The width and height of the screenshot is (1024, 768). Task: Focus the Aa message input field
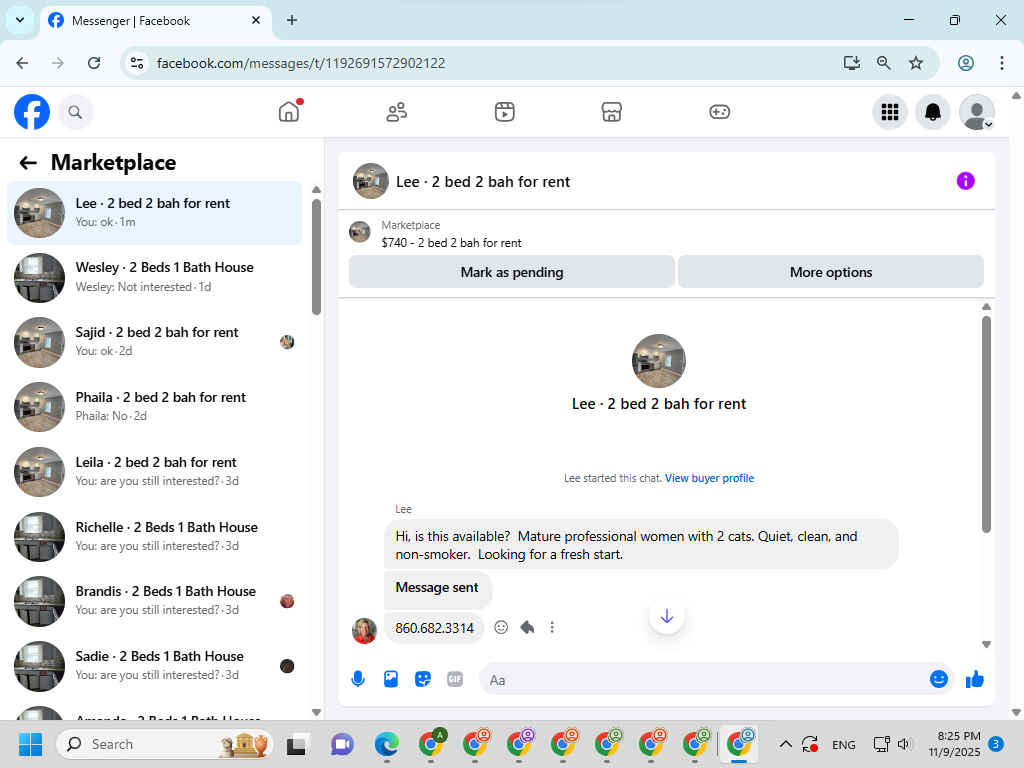point(702,680)
